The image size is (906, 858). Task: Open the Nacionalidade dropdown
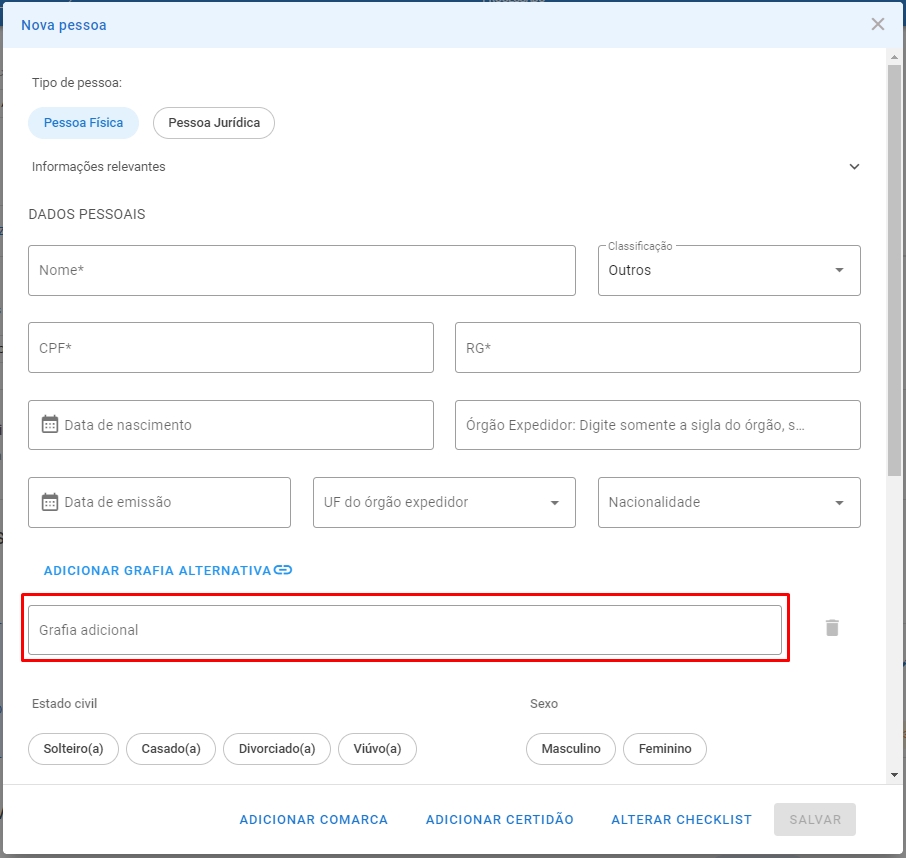[729, 502]
